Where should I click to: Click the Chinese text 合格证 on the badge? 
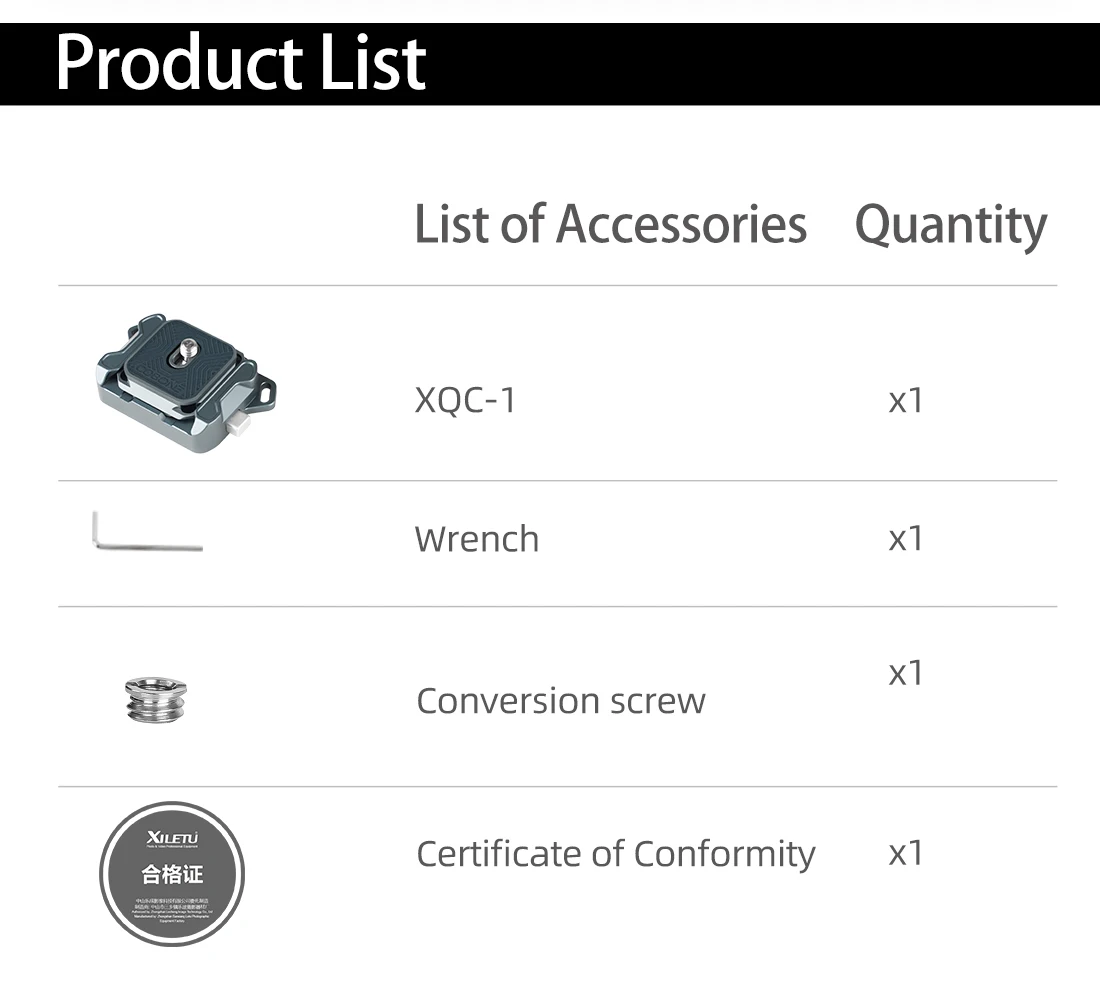(x=172, y=874)
